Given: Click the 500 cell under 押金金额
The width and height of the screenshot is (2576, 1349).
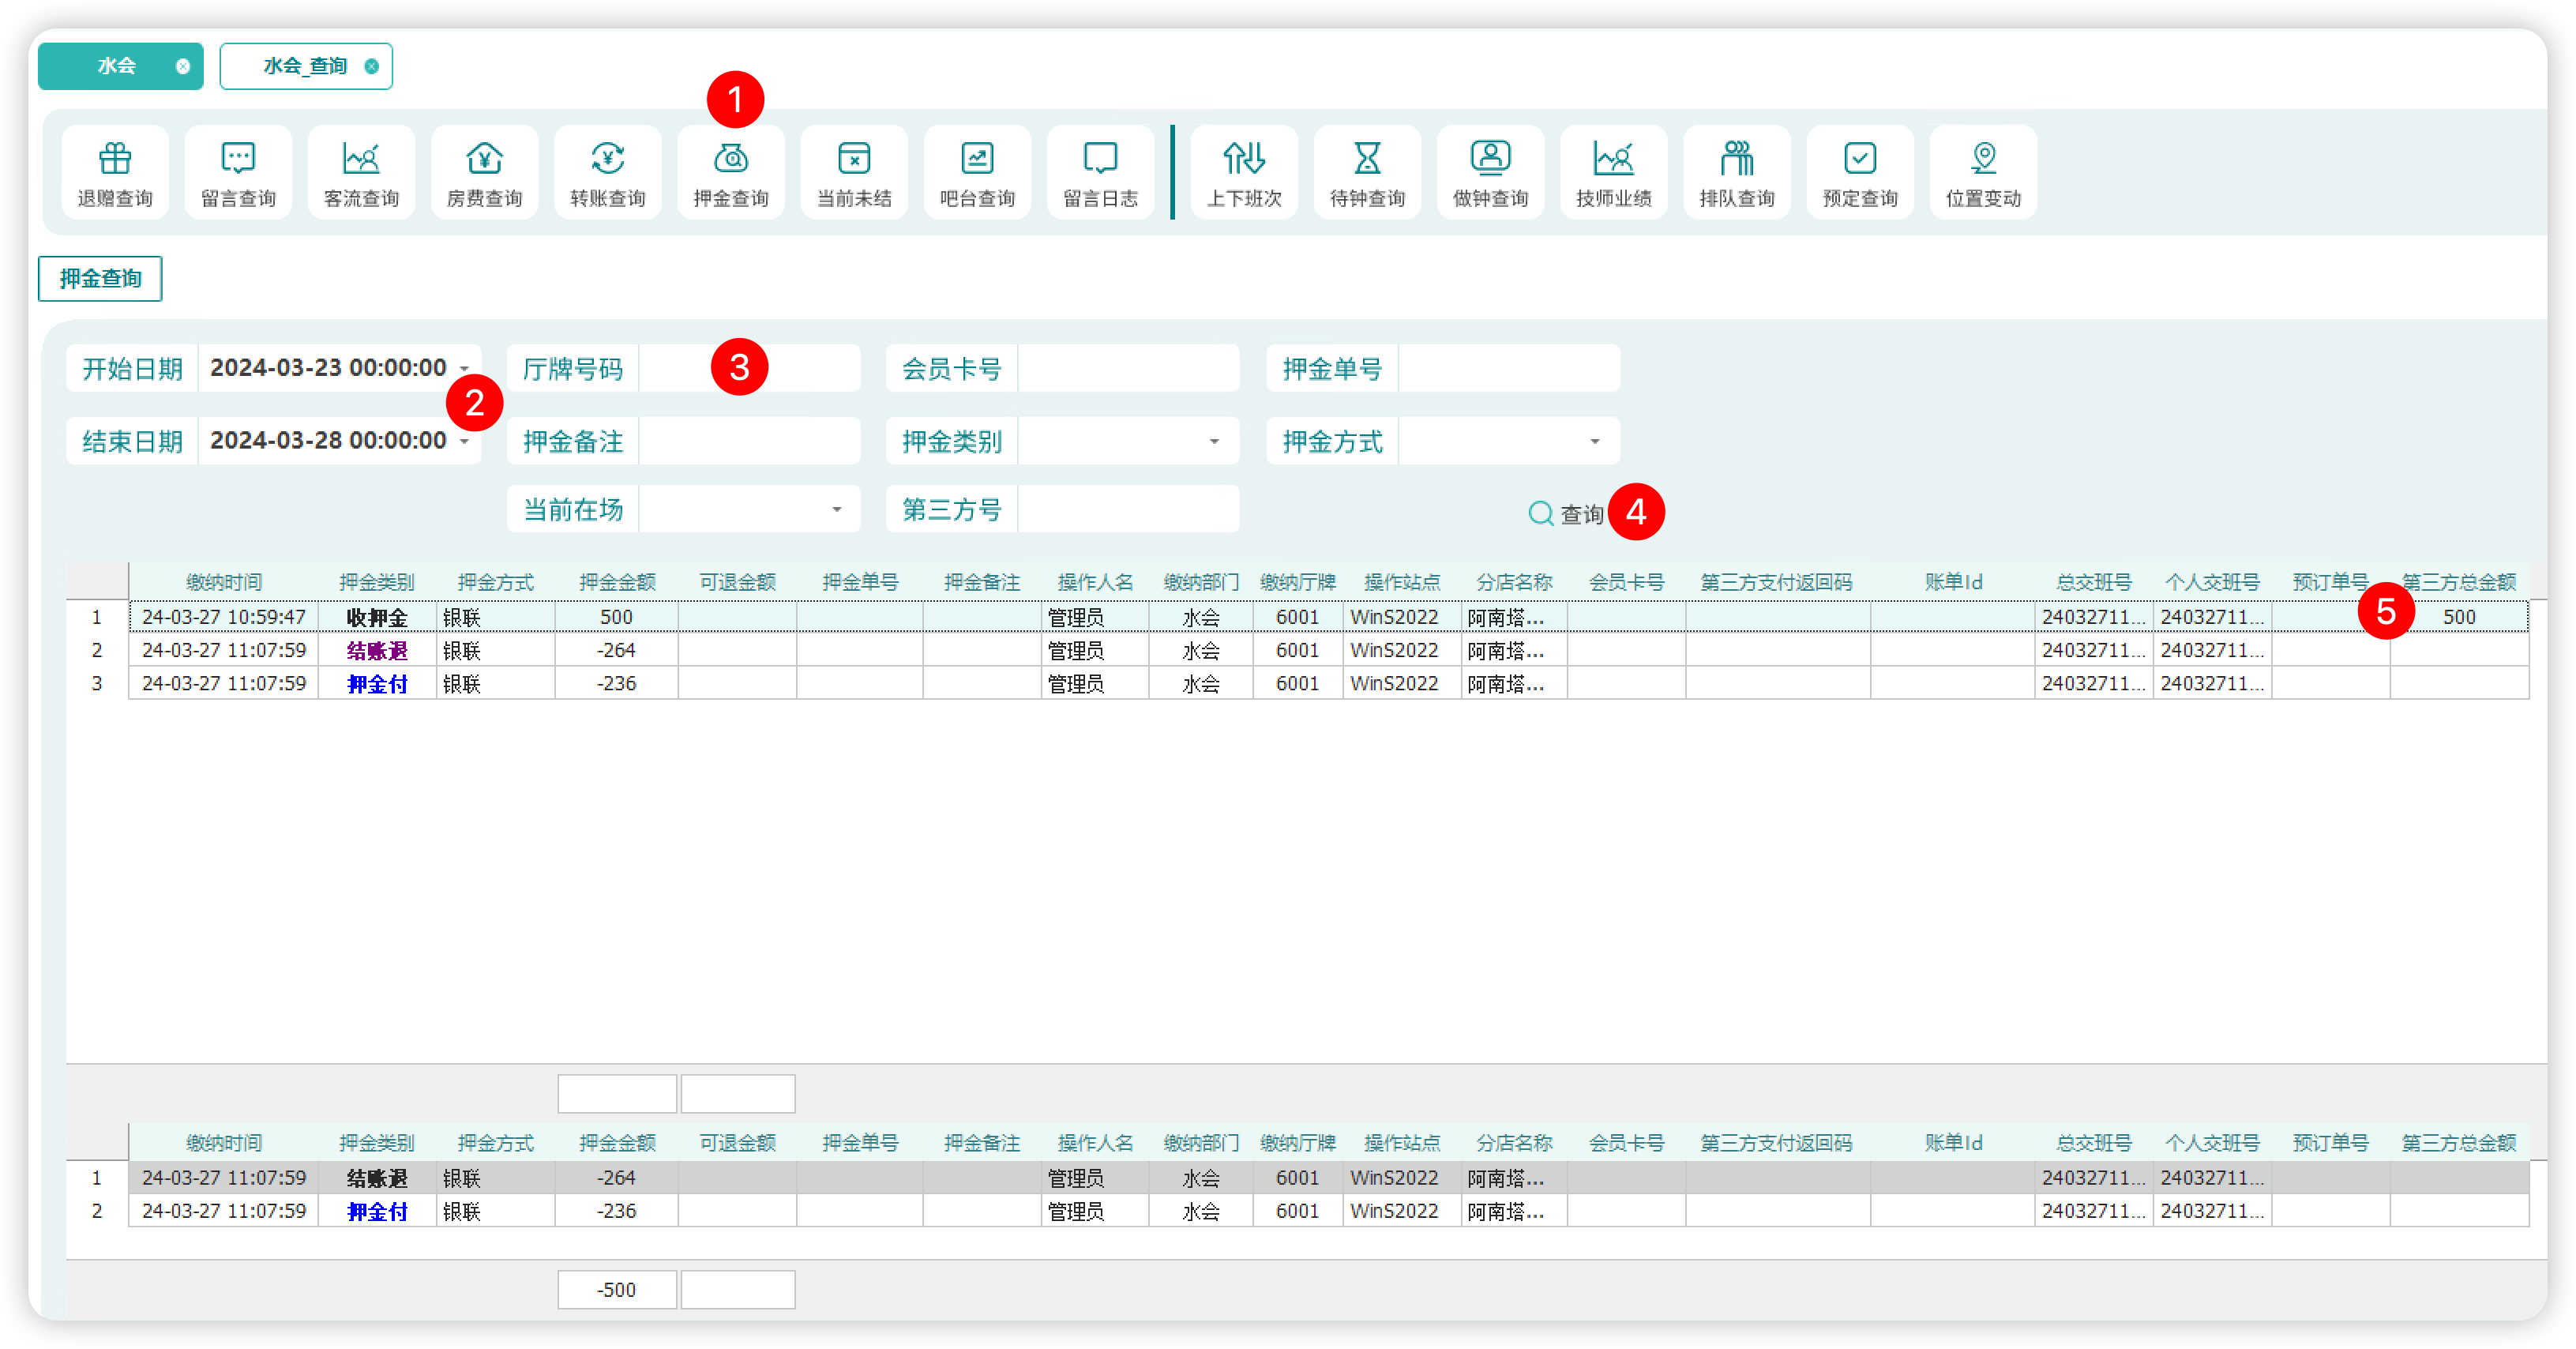Looking at the screenshot, I should click(x=616, y=617).
